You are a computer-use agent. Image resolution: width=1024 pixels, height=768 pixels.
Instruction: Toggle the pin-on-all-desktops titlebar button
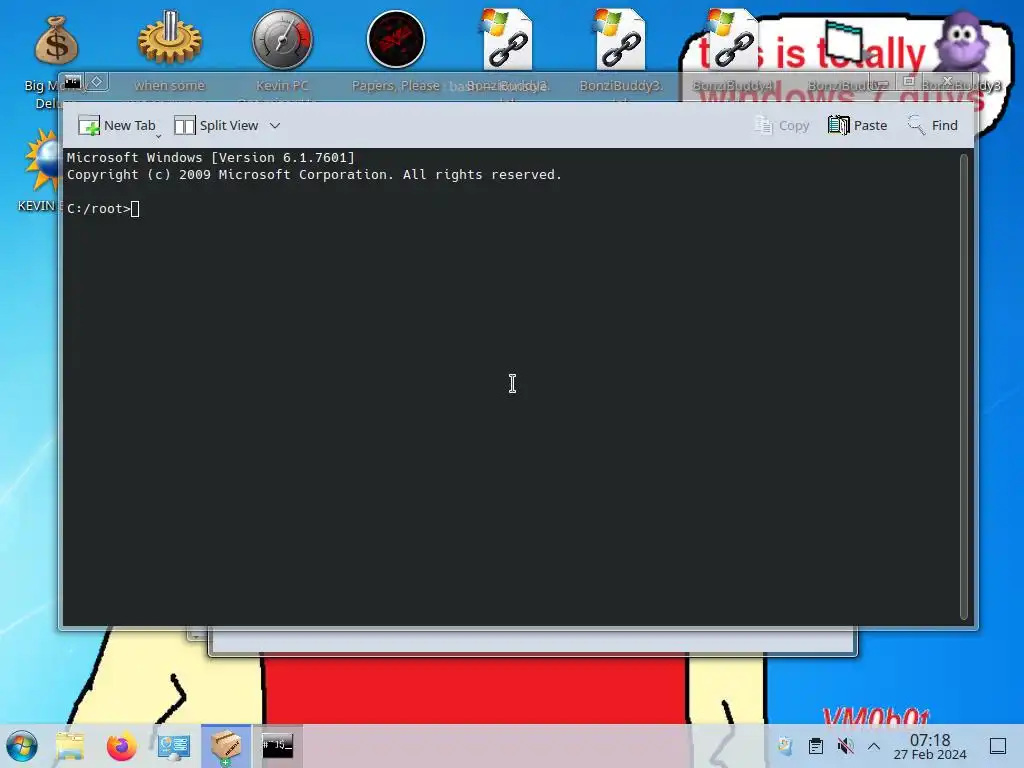[97, 82]
